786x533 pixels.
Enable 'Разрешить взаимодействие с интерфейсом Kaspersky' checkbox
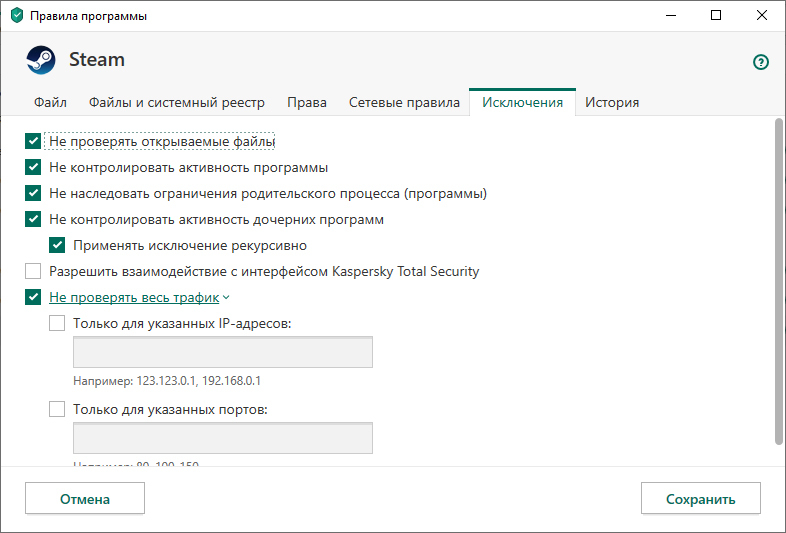pos(33,271)
